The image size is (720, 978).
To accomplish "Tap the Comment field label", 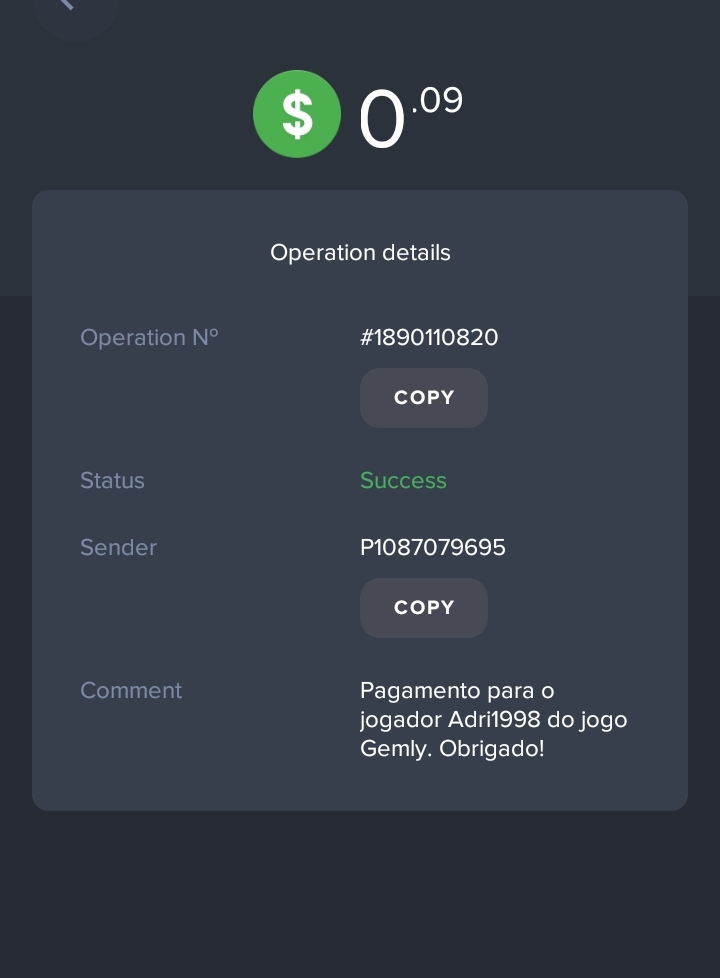I will pyautogui.click(x=131, y=691).
